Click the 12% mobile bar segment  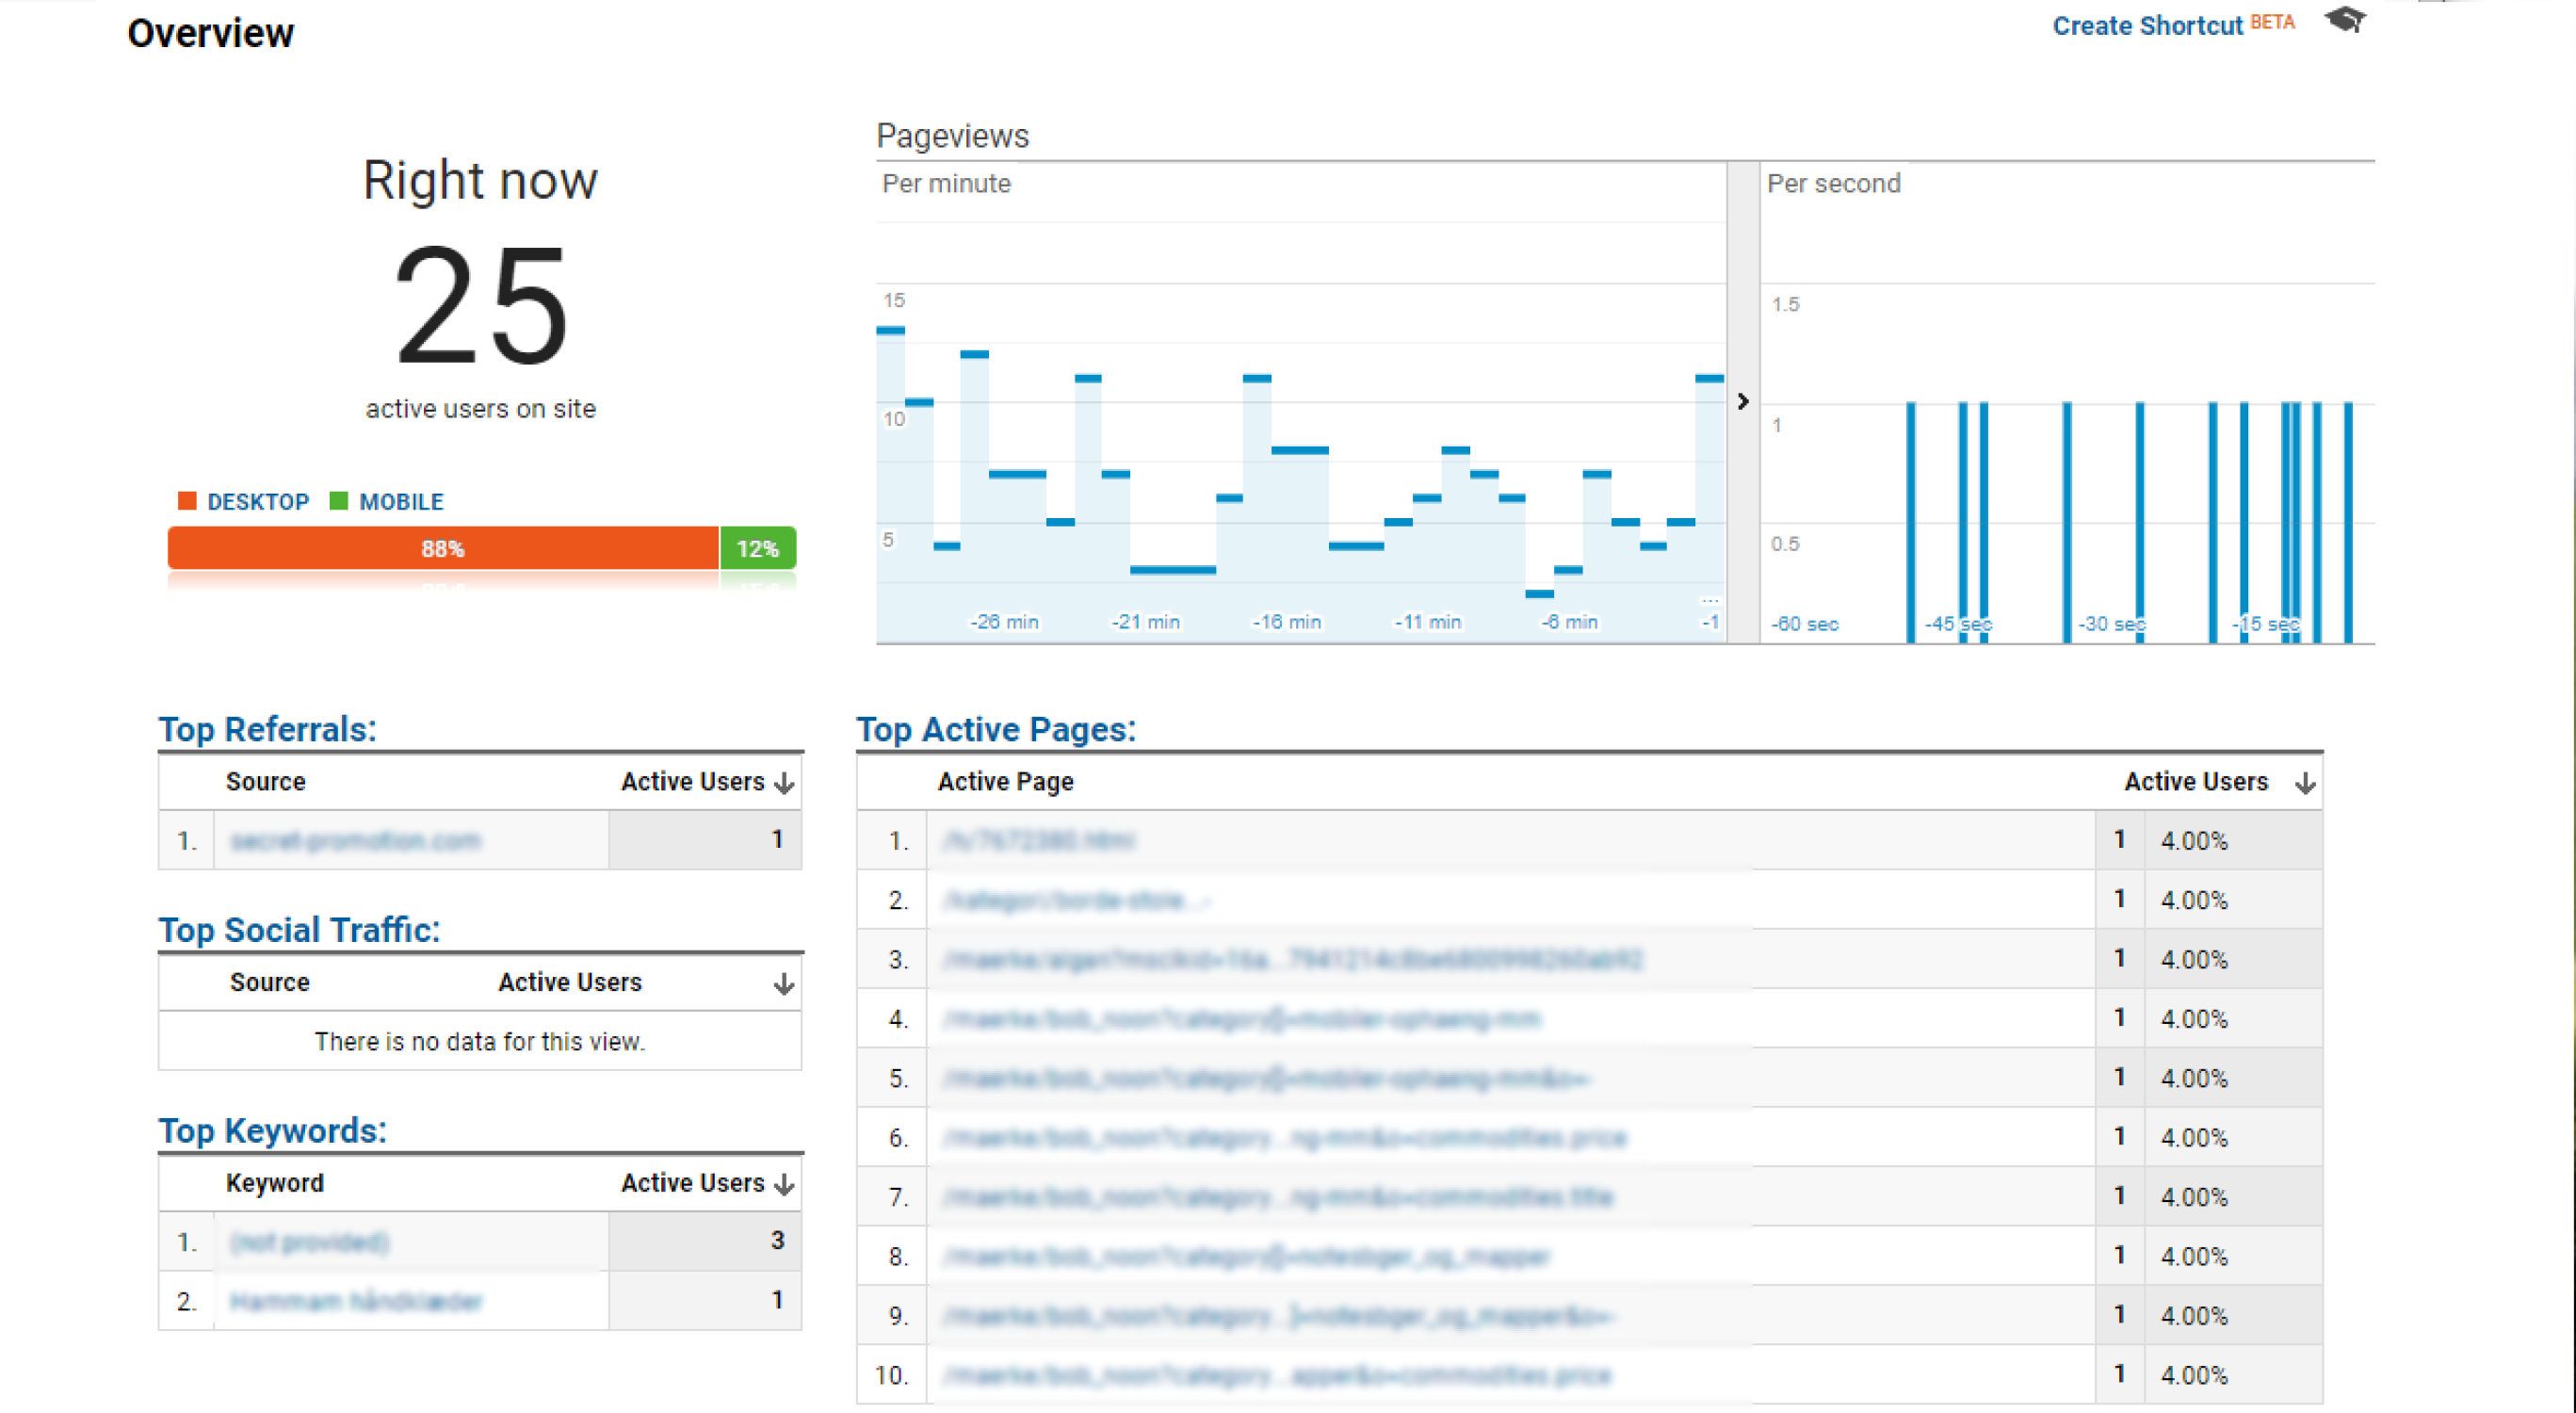758,548
